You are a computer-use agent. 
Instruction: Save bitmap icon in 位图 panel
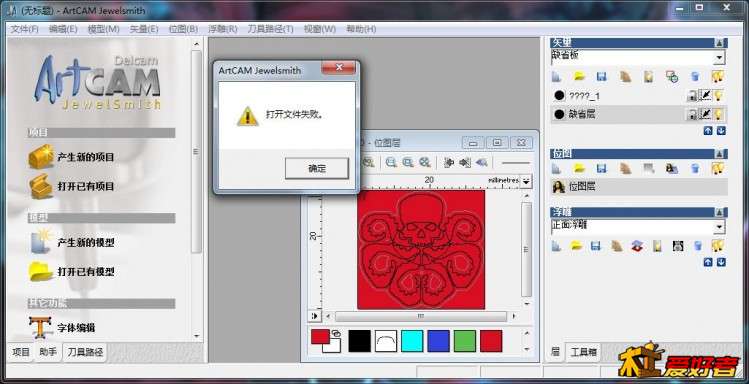pyautogui.click(x=601, y=168)
